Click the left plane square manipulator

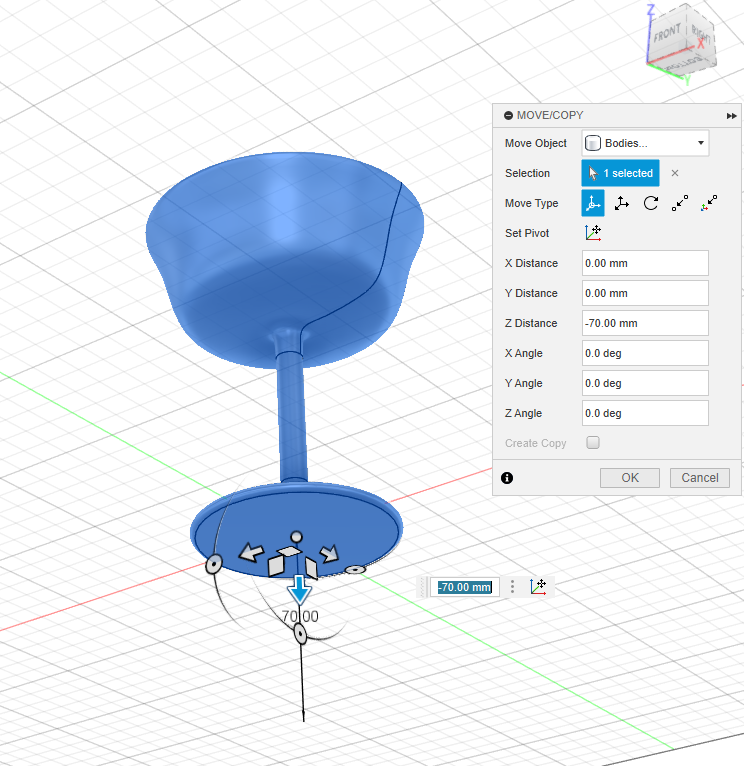276,566
